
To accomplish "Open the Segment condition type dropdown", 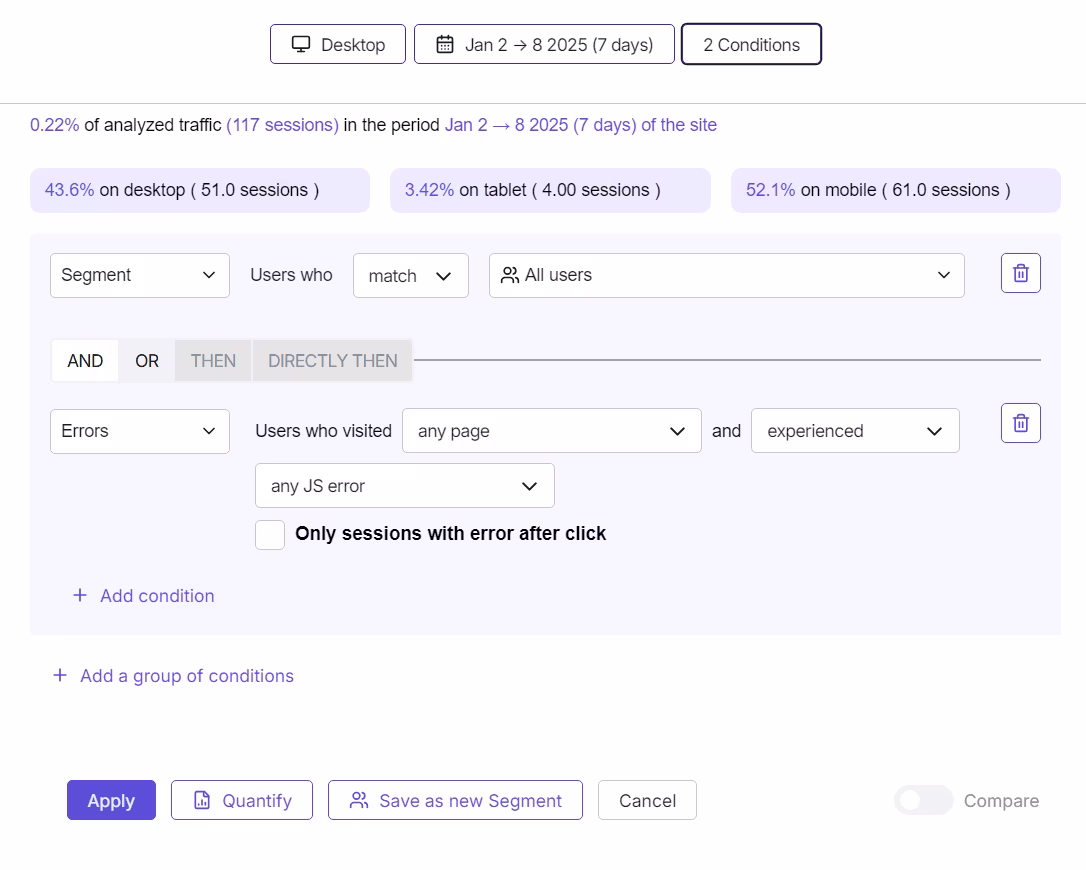I will click(140, 275).
